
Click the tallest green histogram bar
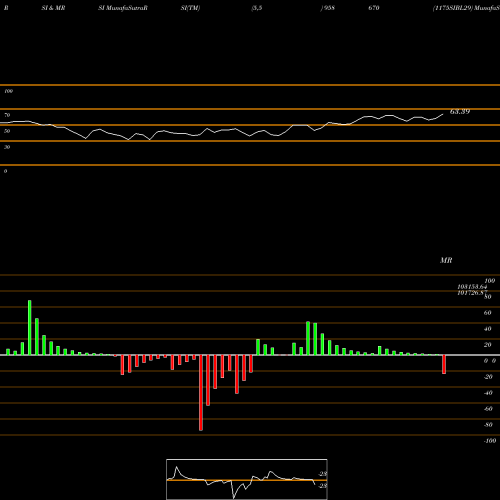click(30, 328)
